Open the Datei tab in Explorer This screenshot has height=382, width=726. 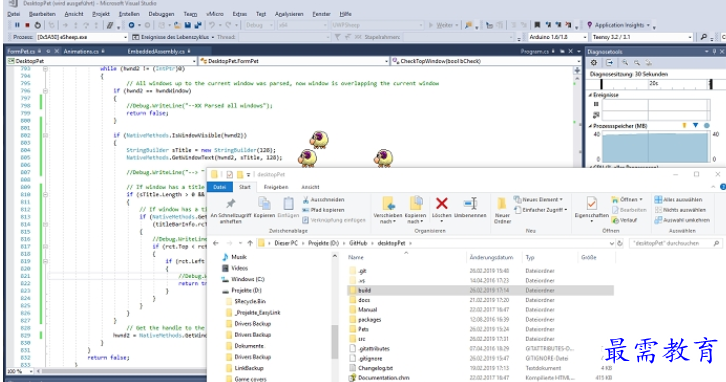click(x=219, y=187)
